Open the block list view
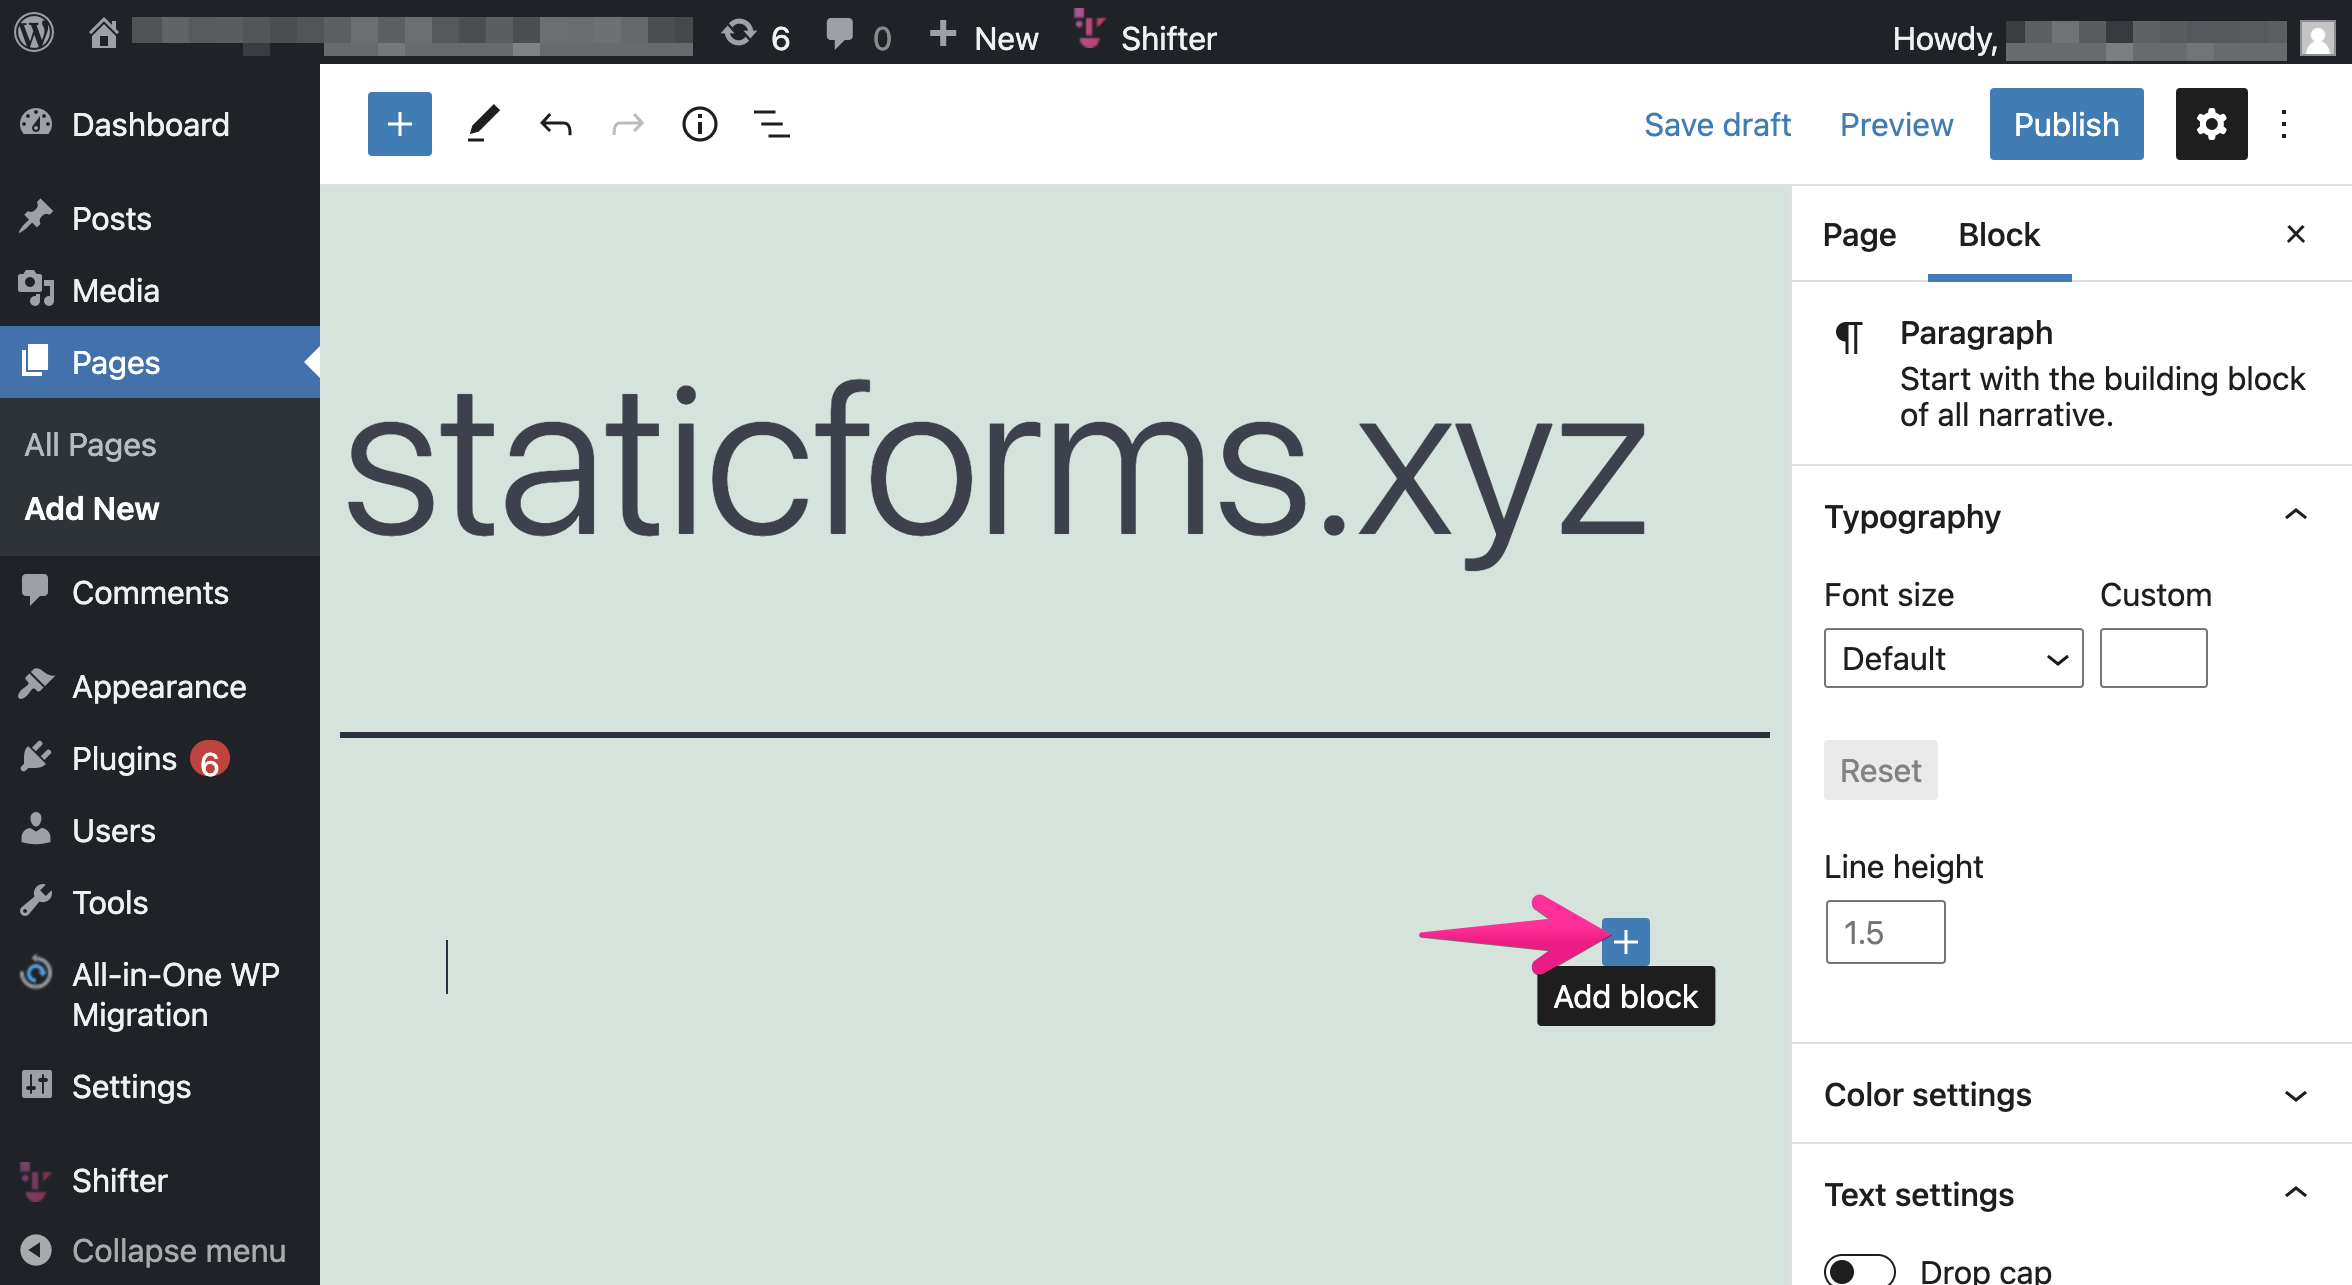This screenshot has height=1285, width=2352. click(x=772, y=124)
